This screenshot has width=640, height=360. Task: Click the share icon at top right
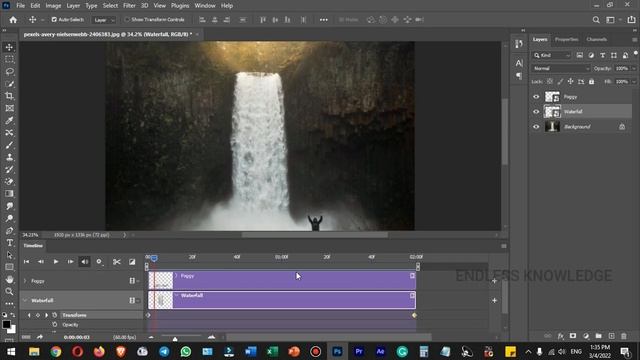click(631, 20)
